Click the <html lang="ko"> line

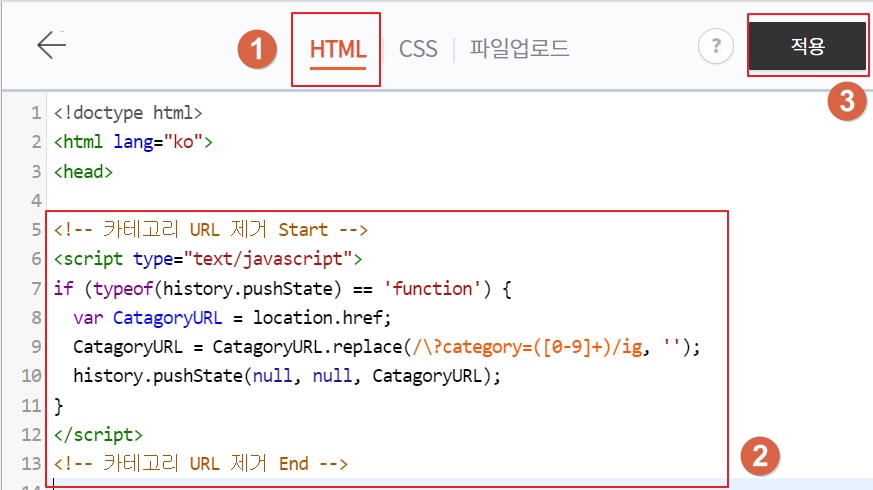[133, 142]
